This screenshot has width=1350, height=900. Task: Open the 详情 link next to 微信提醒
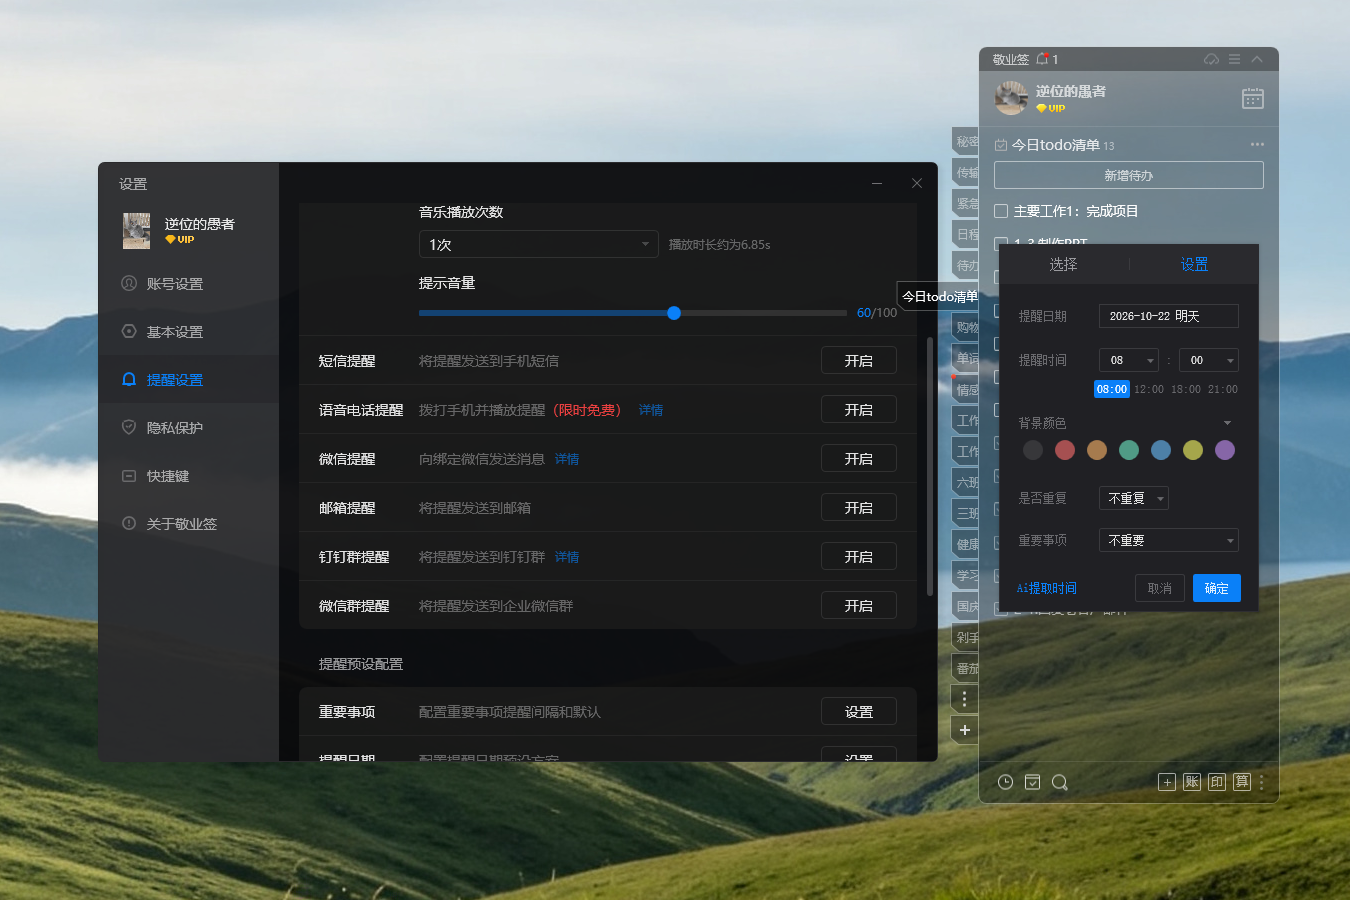tap(567, 459)
